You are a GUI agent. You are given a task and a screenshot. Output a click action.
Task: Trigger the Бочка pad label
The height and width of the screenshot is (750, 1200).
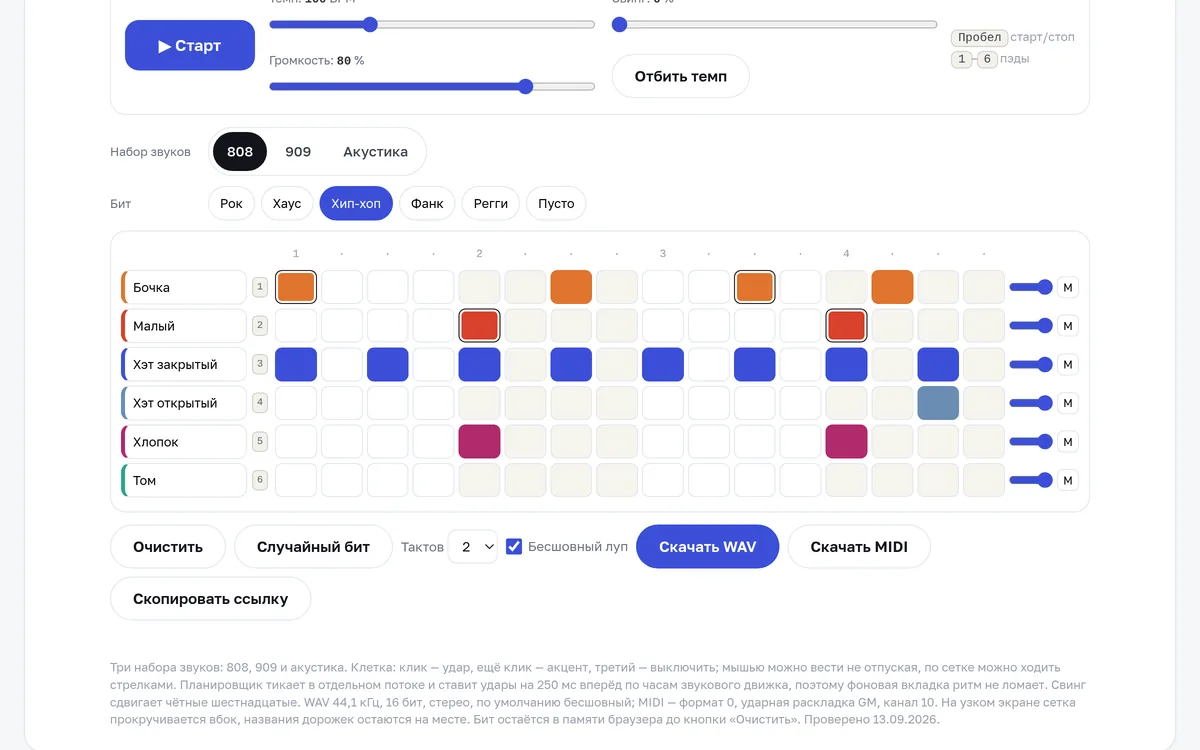[184, 288]
